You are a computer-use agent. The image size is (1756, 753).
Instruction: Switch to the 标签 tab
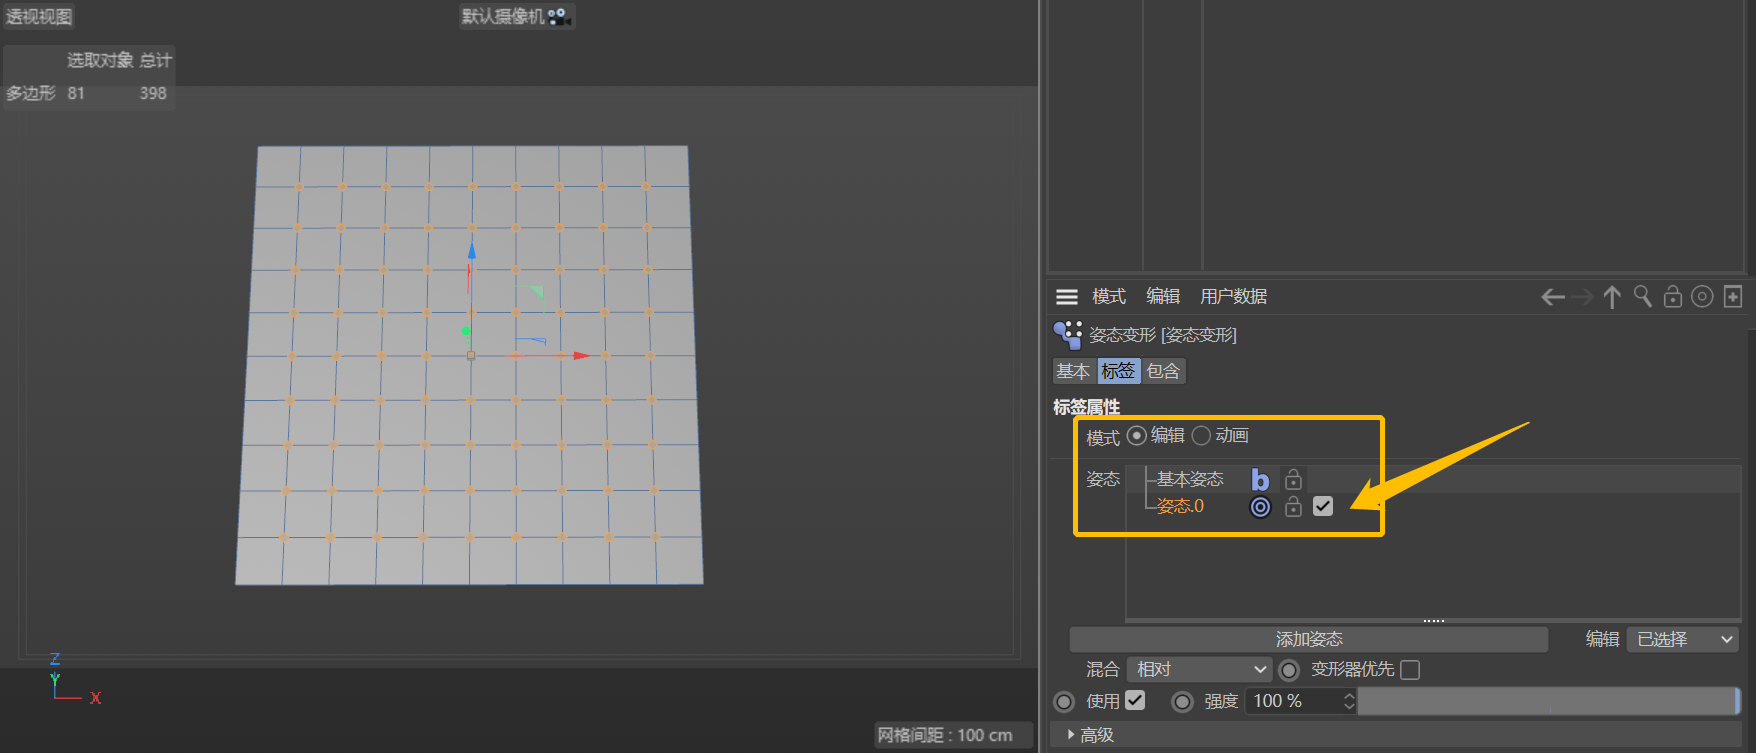(1118, 371)
